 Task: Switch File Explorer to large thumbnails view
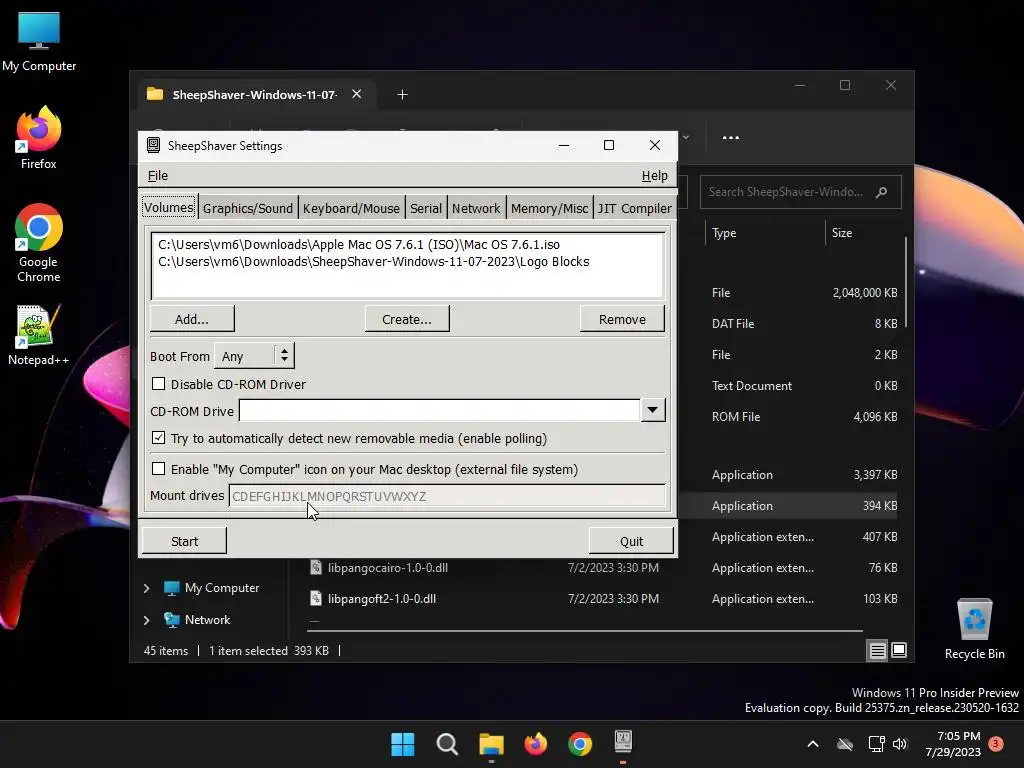899,650
